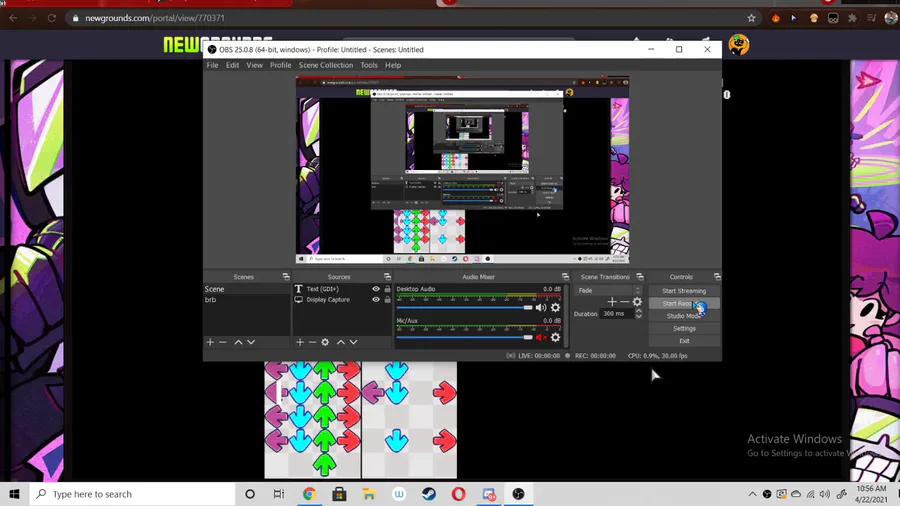This screenshot has height=506, width=900.
Task: Reload the Newgrounds page in Chrome
Action: pyautogui.click(x=52, y=18)
